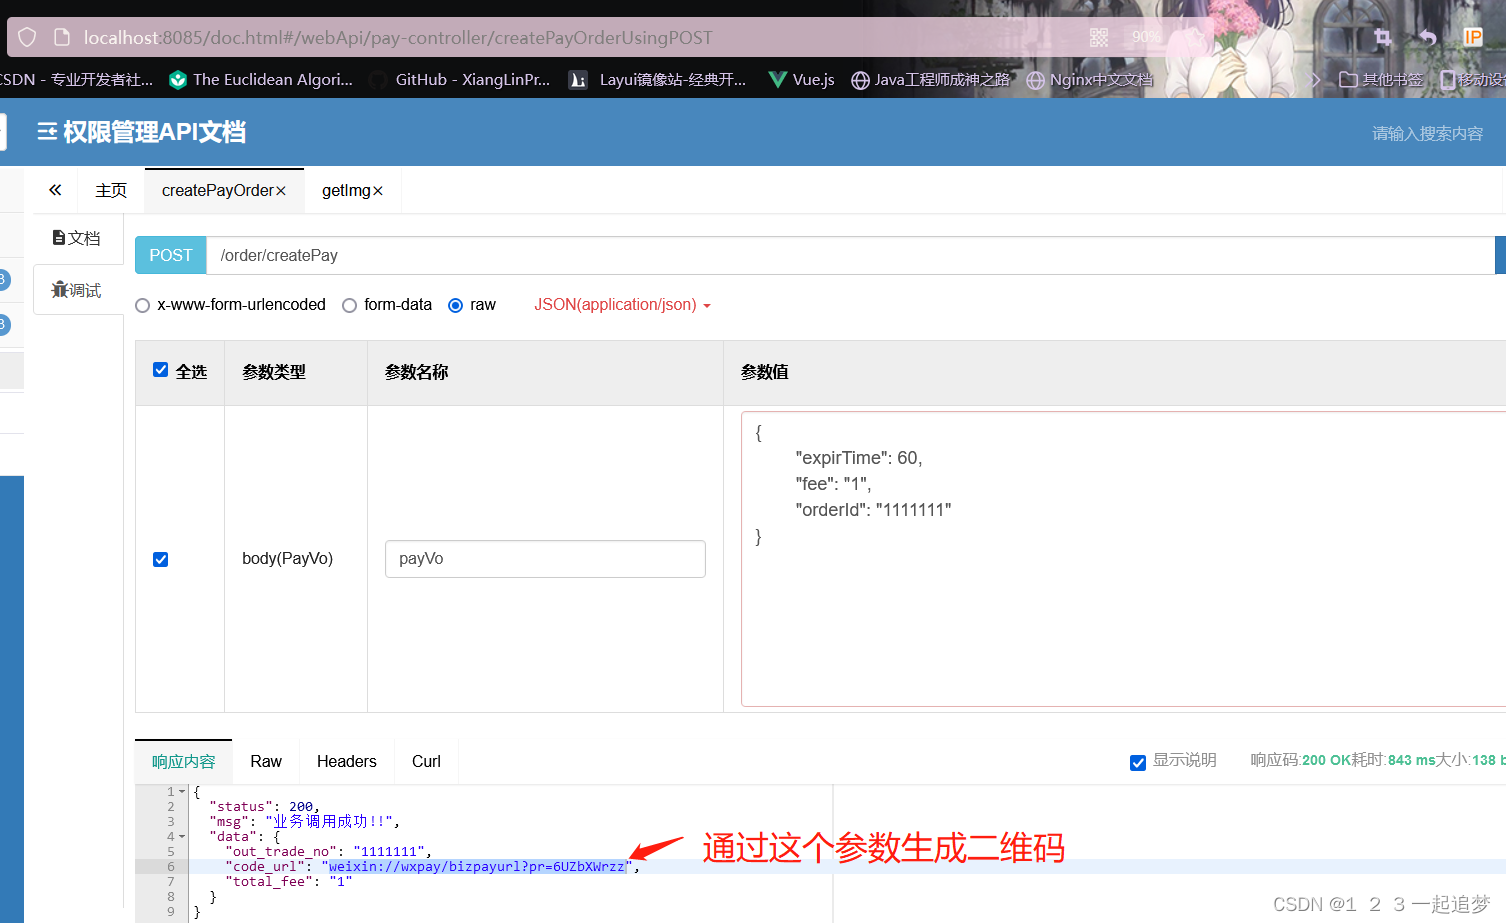
Task: Click the payVo parameter name input field
Action: (545, 559)
